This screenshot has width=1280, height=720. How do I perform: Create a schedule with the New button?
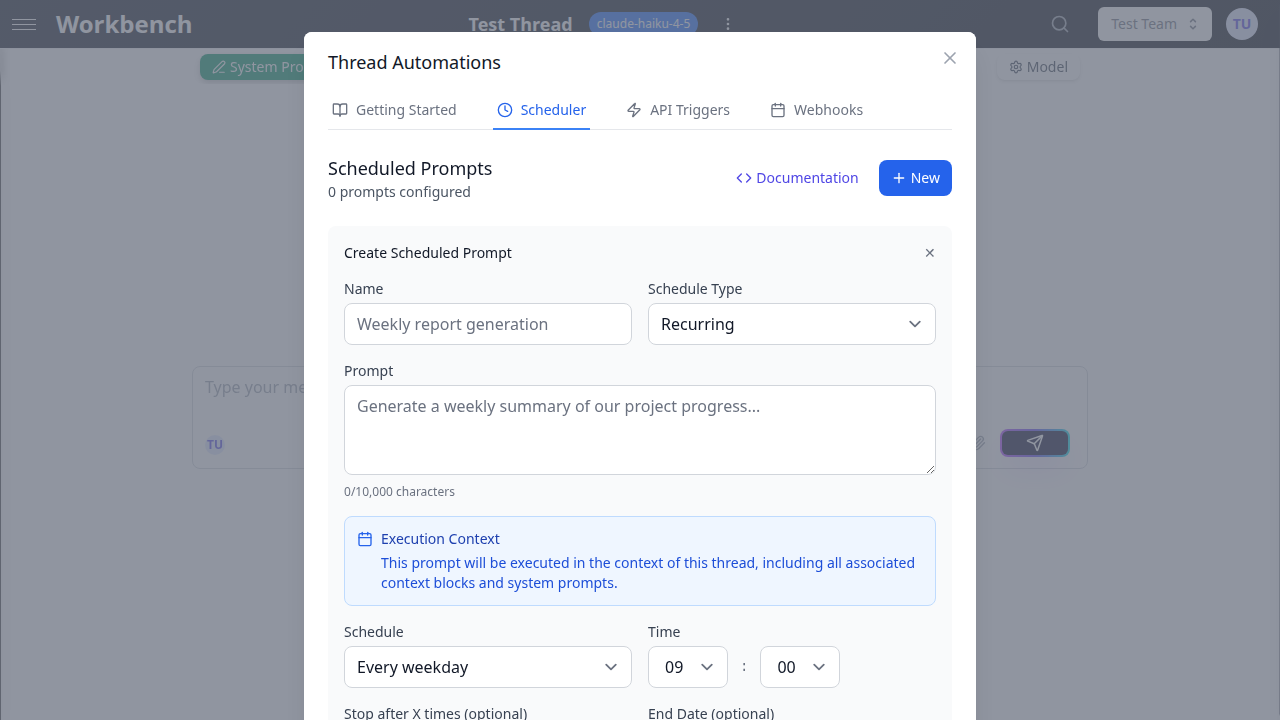915,177
